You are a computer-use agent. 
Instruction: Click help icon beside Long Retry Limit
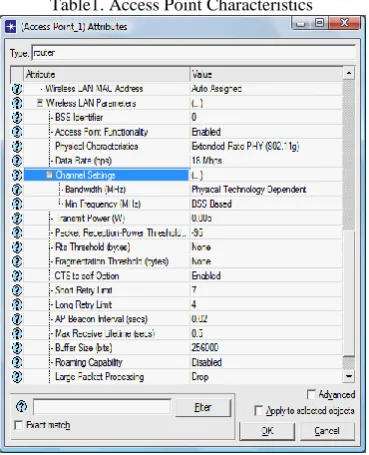[x=17, y=305]
